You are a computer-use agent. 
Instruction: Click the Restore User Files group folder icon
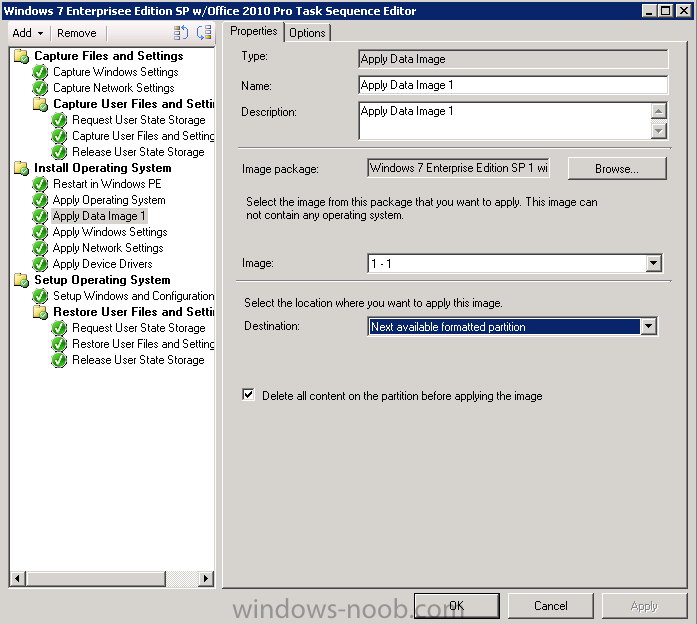(40, 312)
